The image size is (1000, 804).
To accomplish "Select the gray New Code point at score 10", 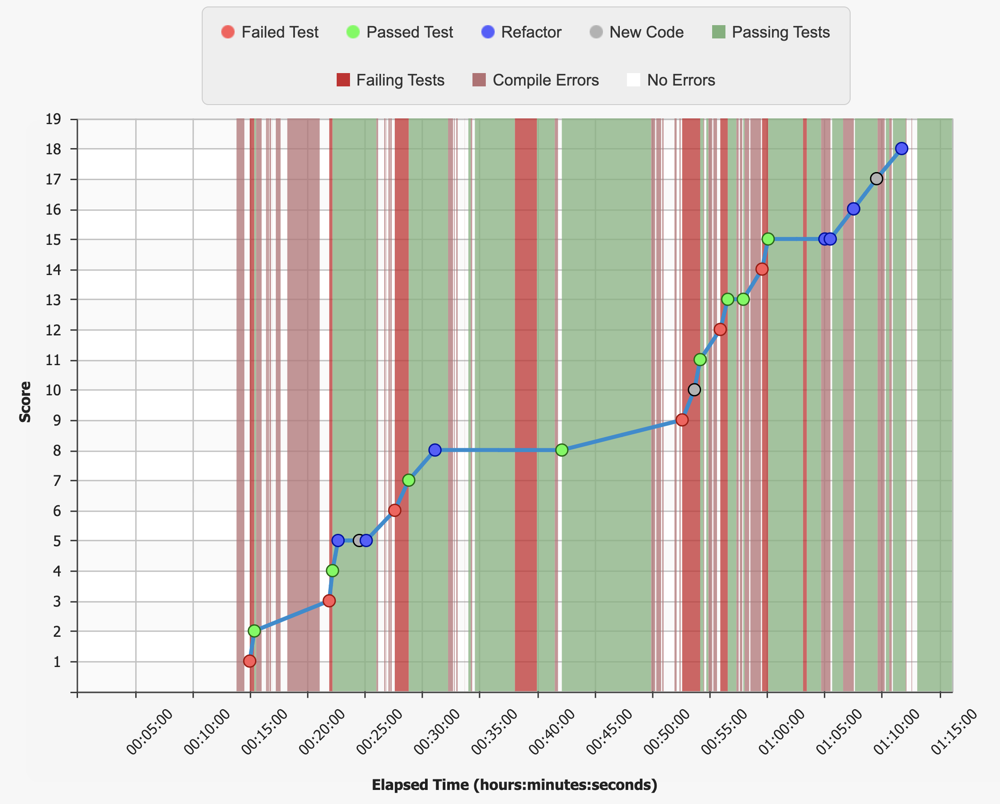I will pyautogui.click(x=695, y=390).
